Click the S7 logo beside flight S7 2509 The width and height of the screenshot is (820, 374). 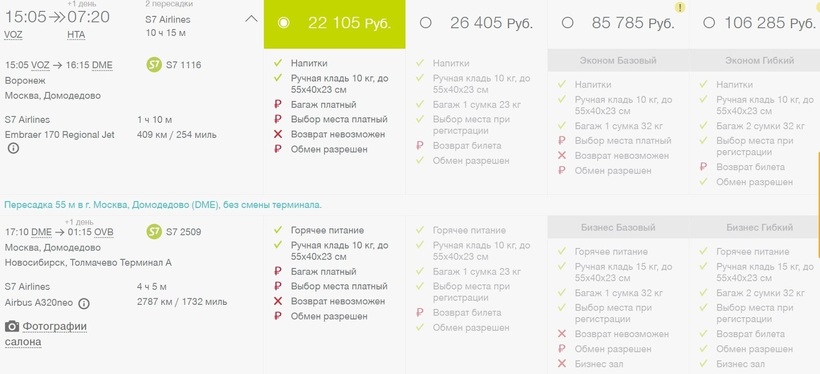point(154,232)
